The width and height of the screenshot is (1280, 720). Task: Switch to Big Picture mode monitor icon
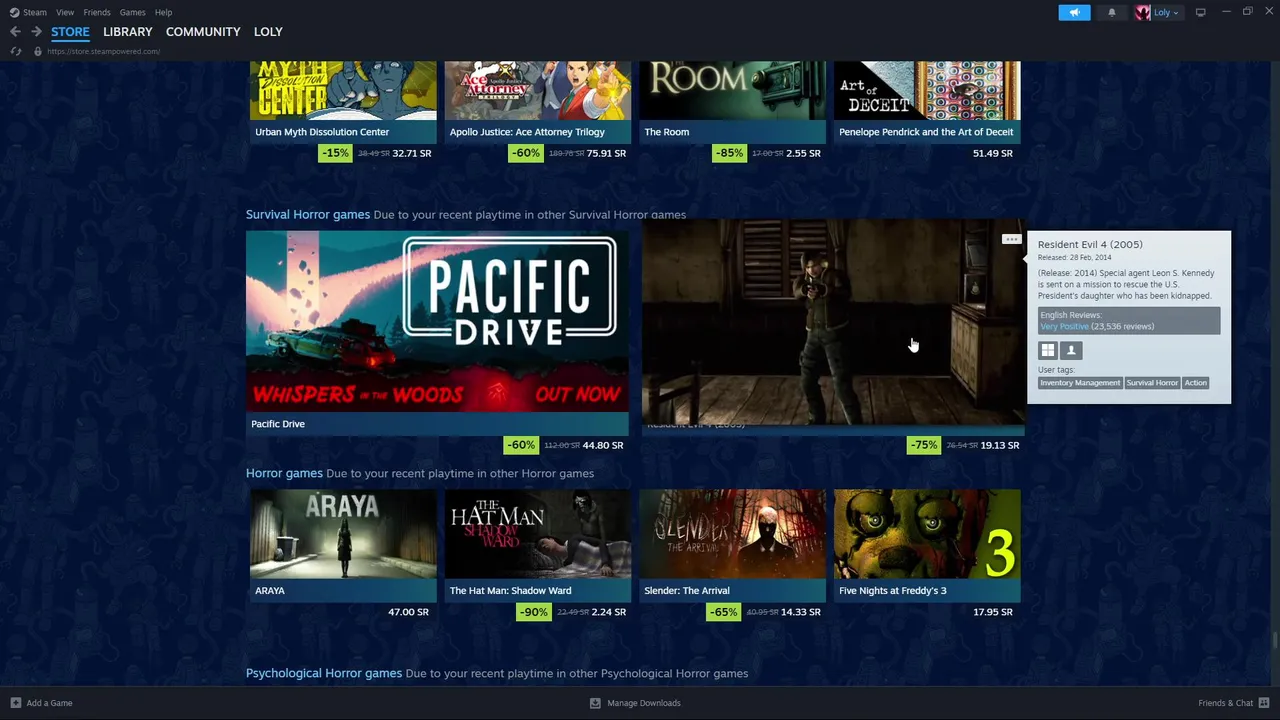[x=1200, y=12]
